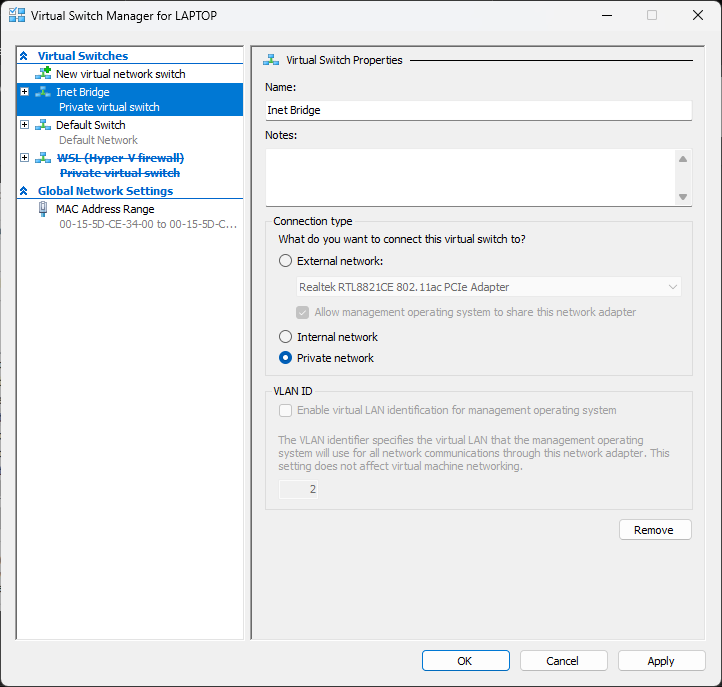Click the Virtual Switch Properties header icon
This screenshot has width=722, height=687.
click(269, 60)
